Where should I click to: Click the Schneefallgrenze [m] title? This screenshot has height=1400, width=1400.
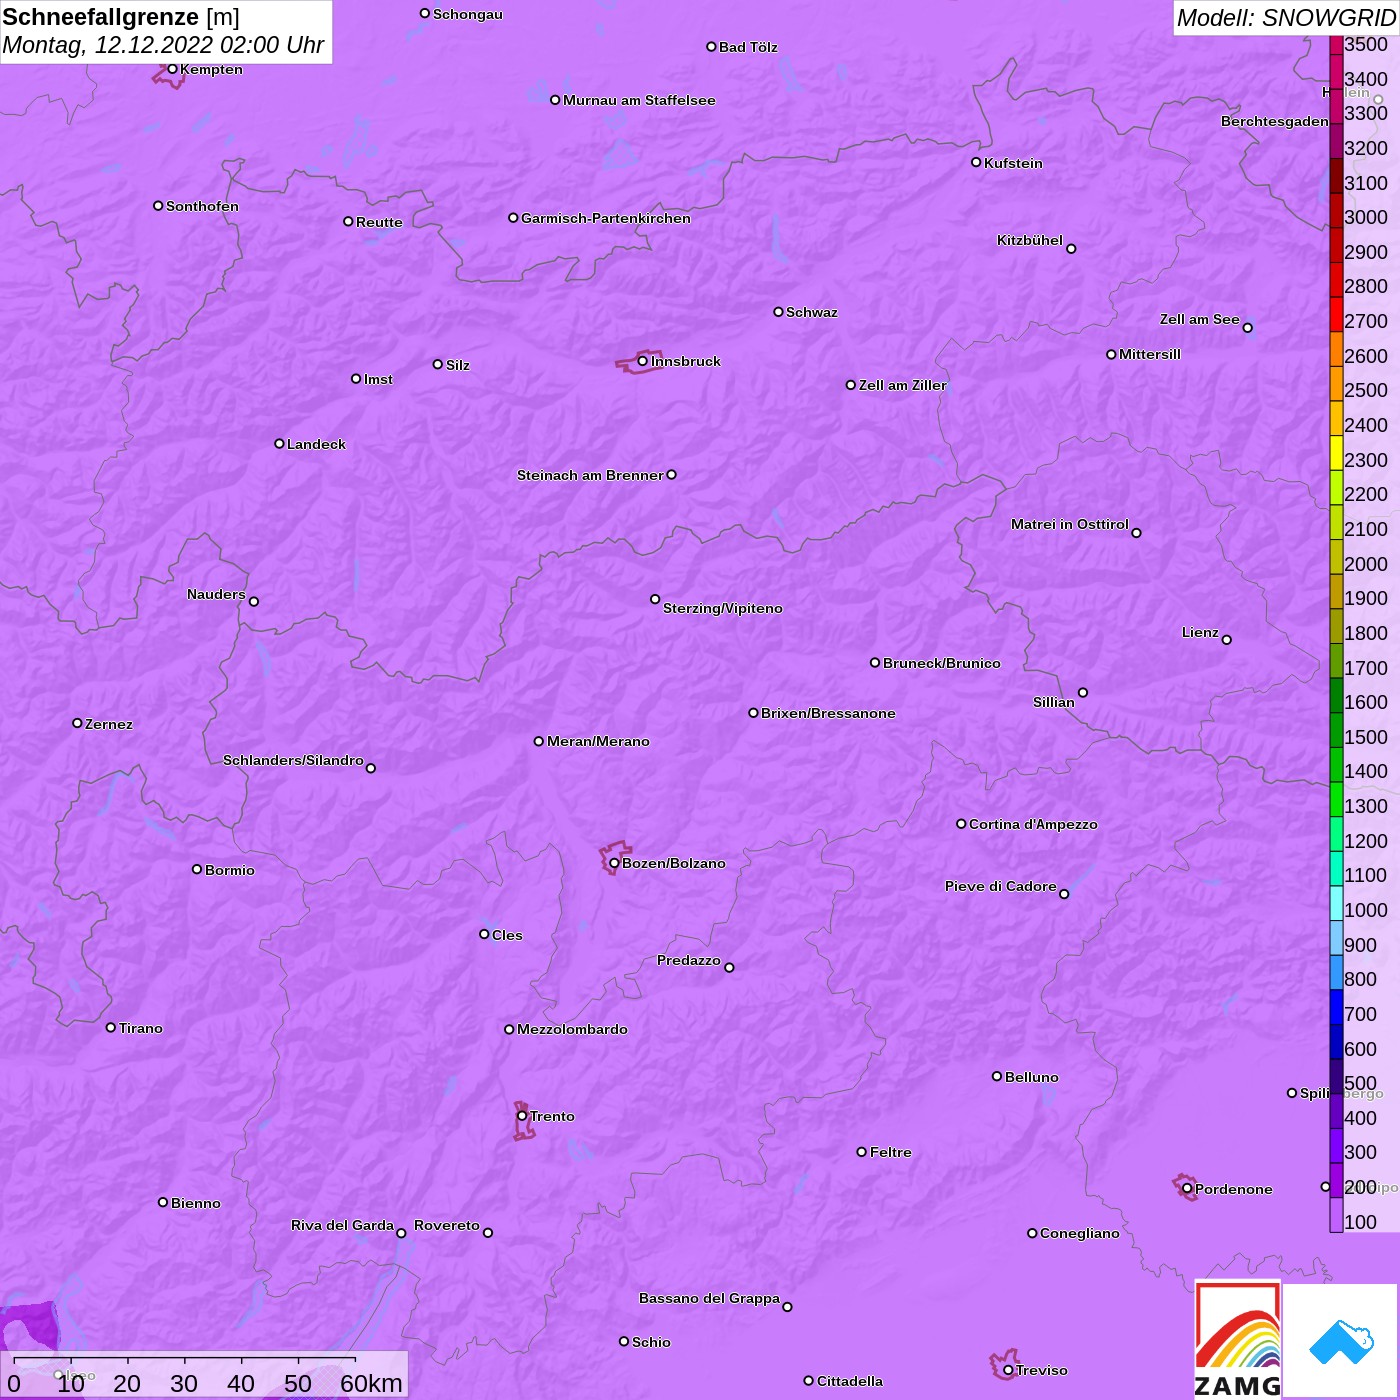[121, 17]
